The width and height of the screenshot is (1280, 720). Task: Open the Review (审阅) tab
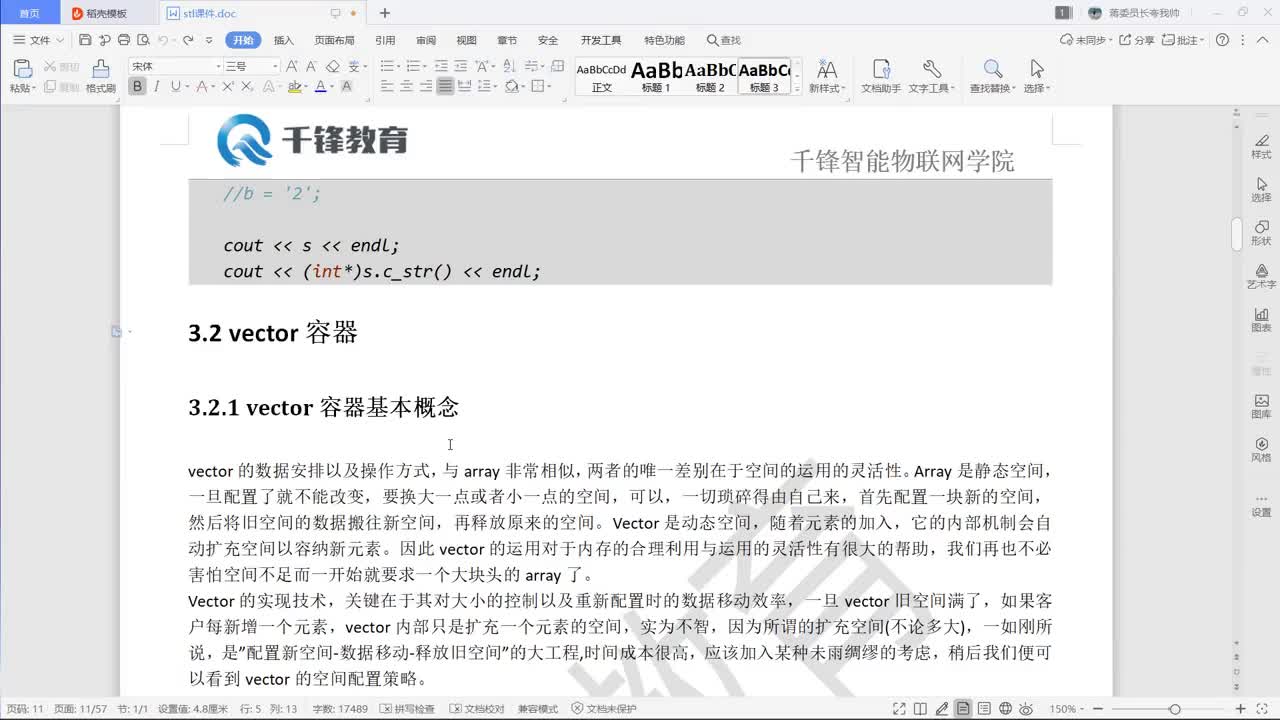426,40
